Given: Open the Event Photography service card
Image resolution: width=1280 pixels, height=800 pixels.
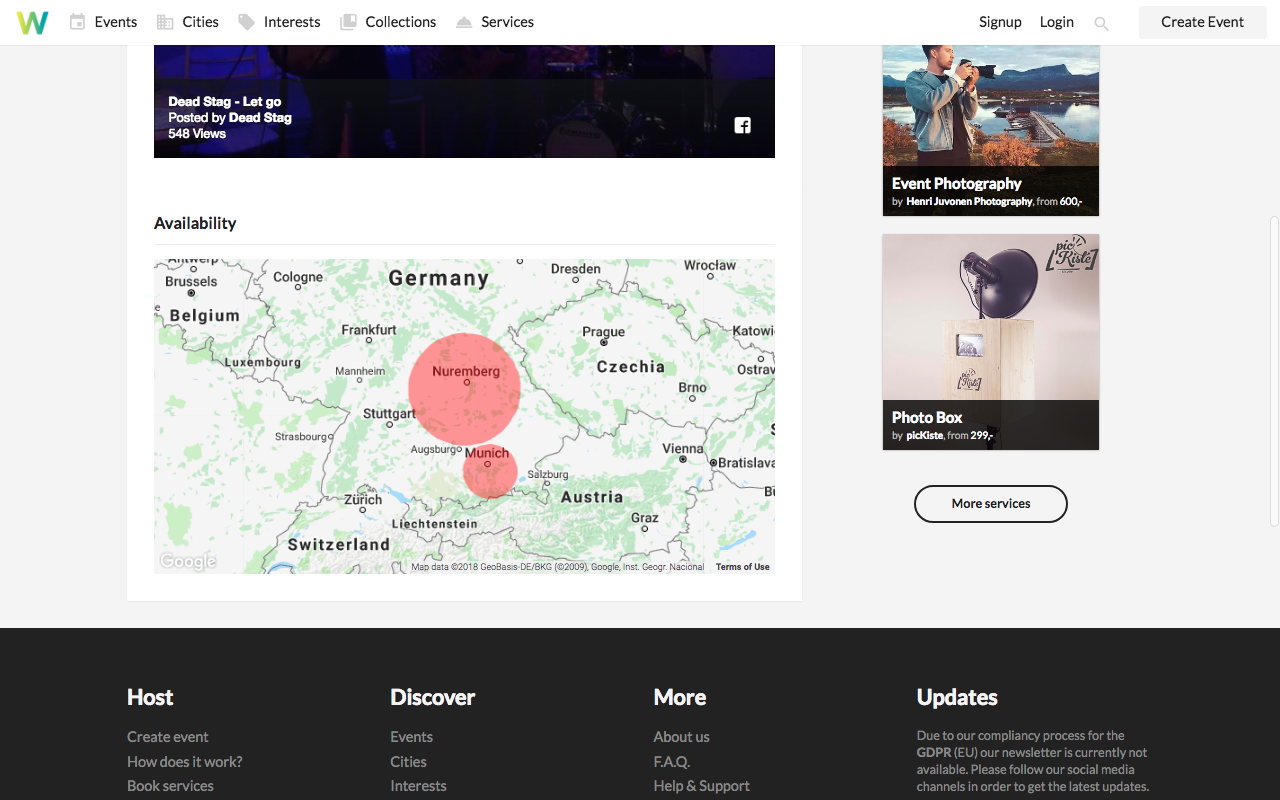Looking at the screenshot, I should 991,130.
